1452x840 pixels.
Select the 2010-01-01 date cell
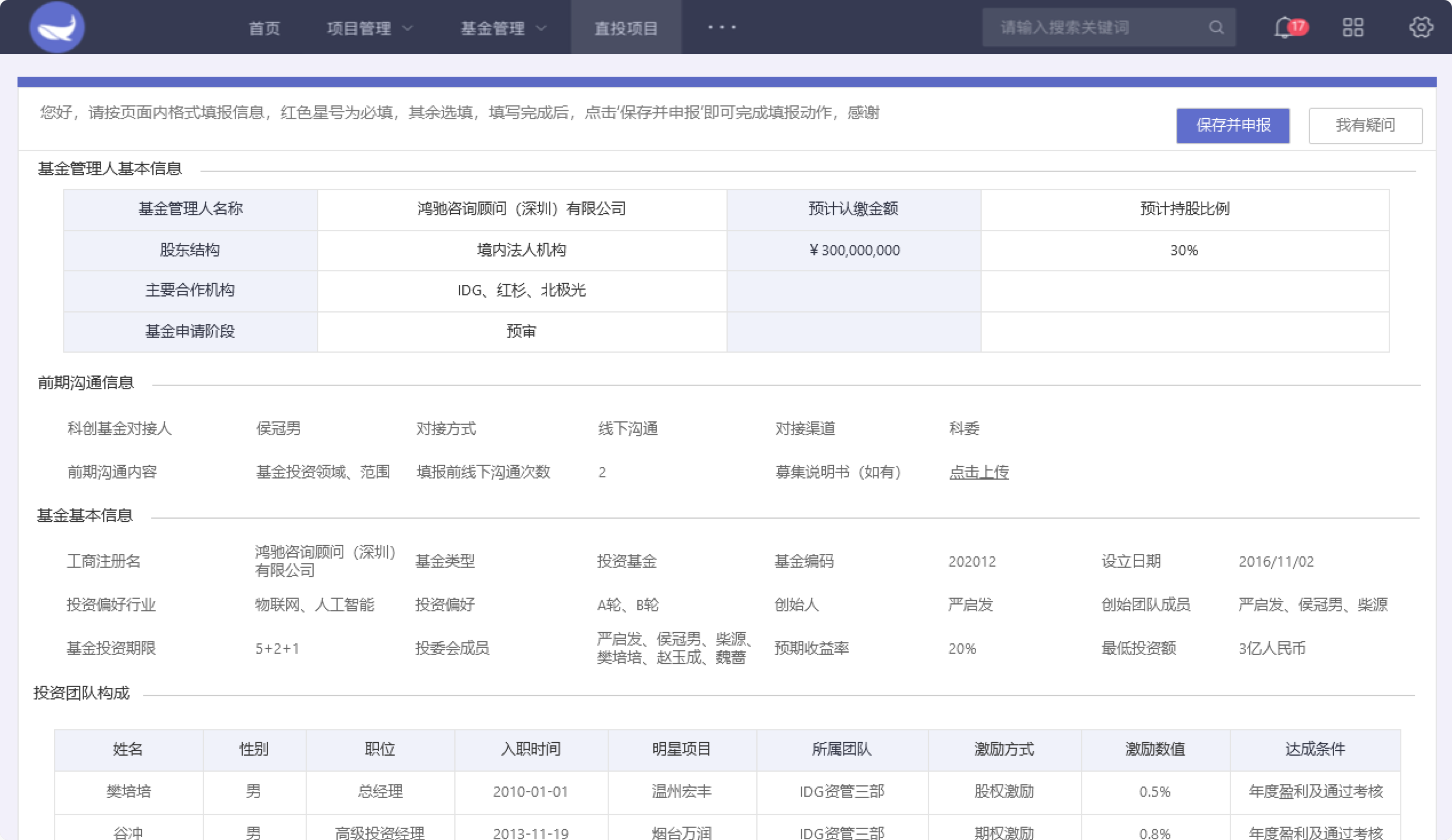click(x=531, y=791)
